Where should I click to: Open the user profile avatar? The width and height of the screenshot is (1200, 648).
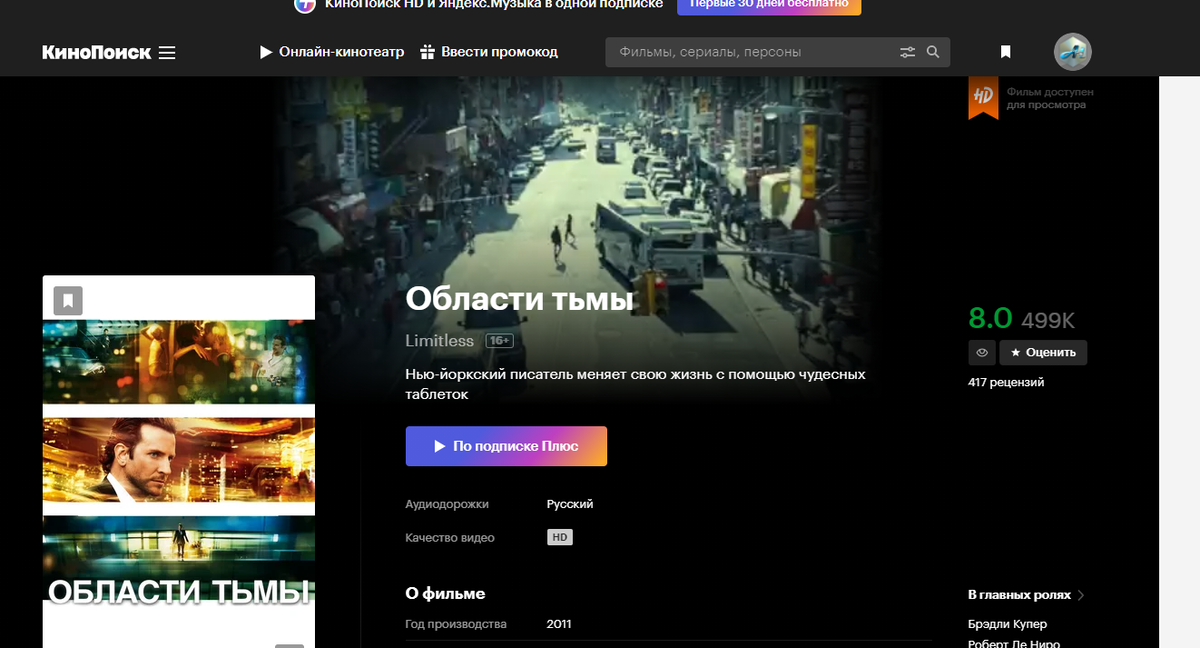click(x=1072, y=52)
